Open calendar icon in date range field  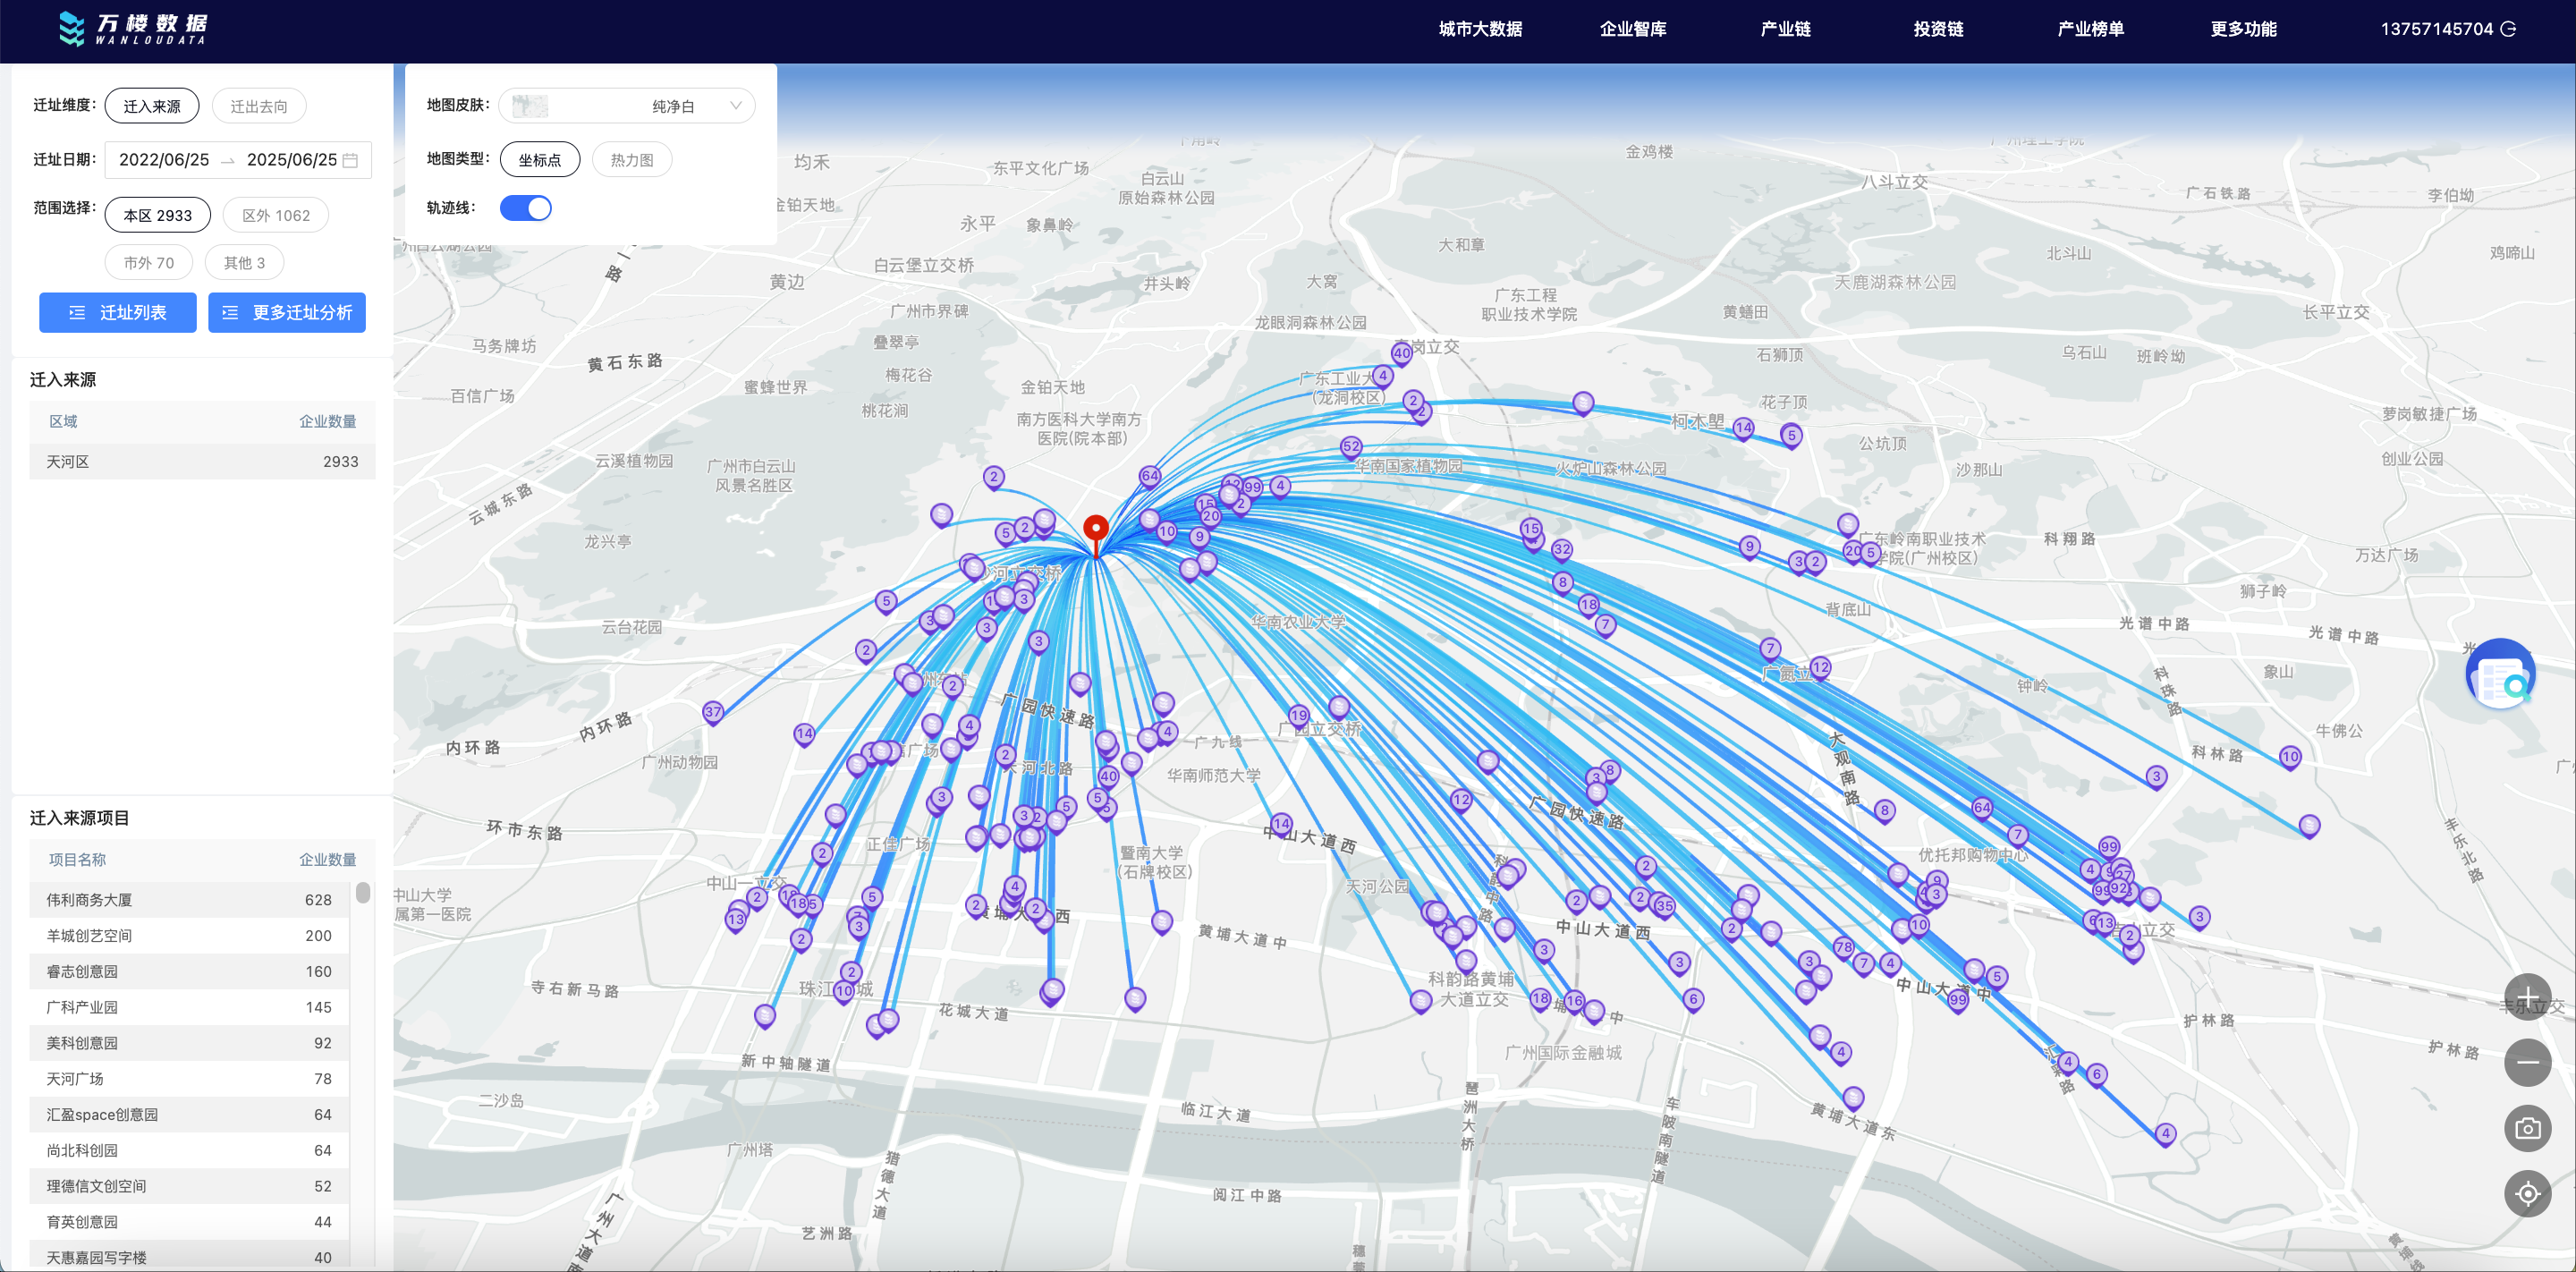tap(350, 160)
